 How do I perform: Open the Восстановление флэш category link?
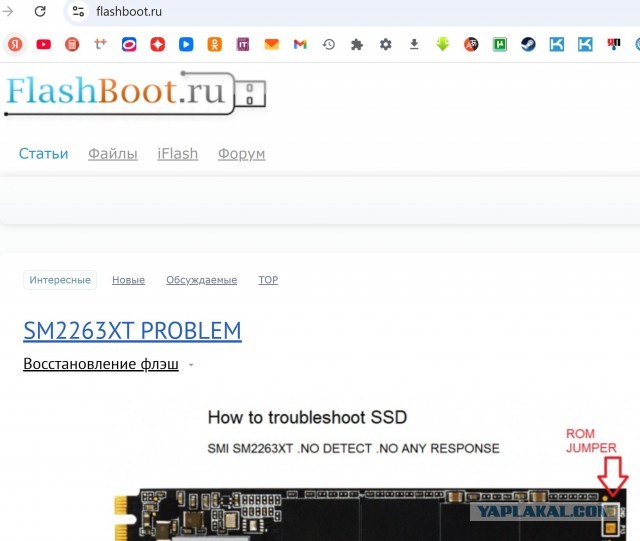coord(101,364)
